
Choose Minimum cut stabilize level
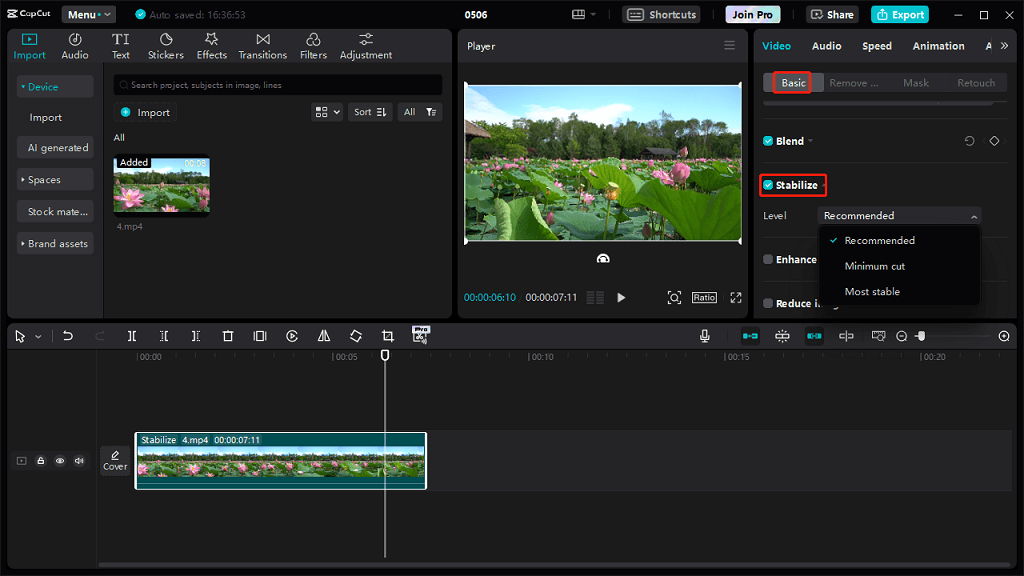874,266
